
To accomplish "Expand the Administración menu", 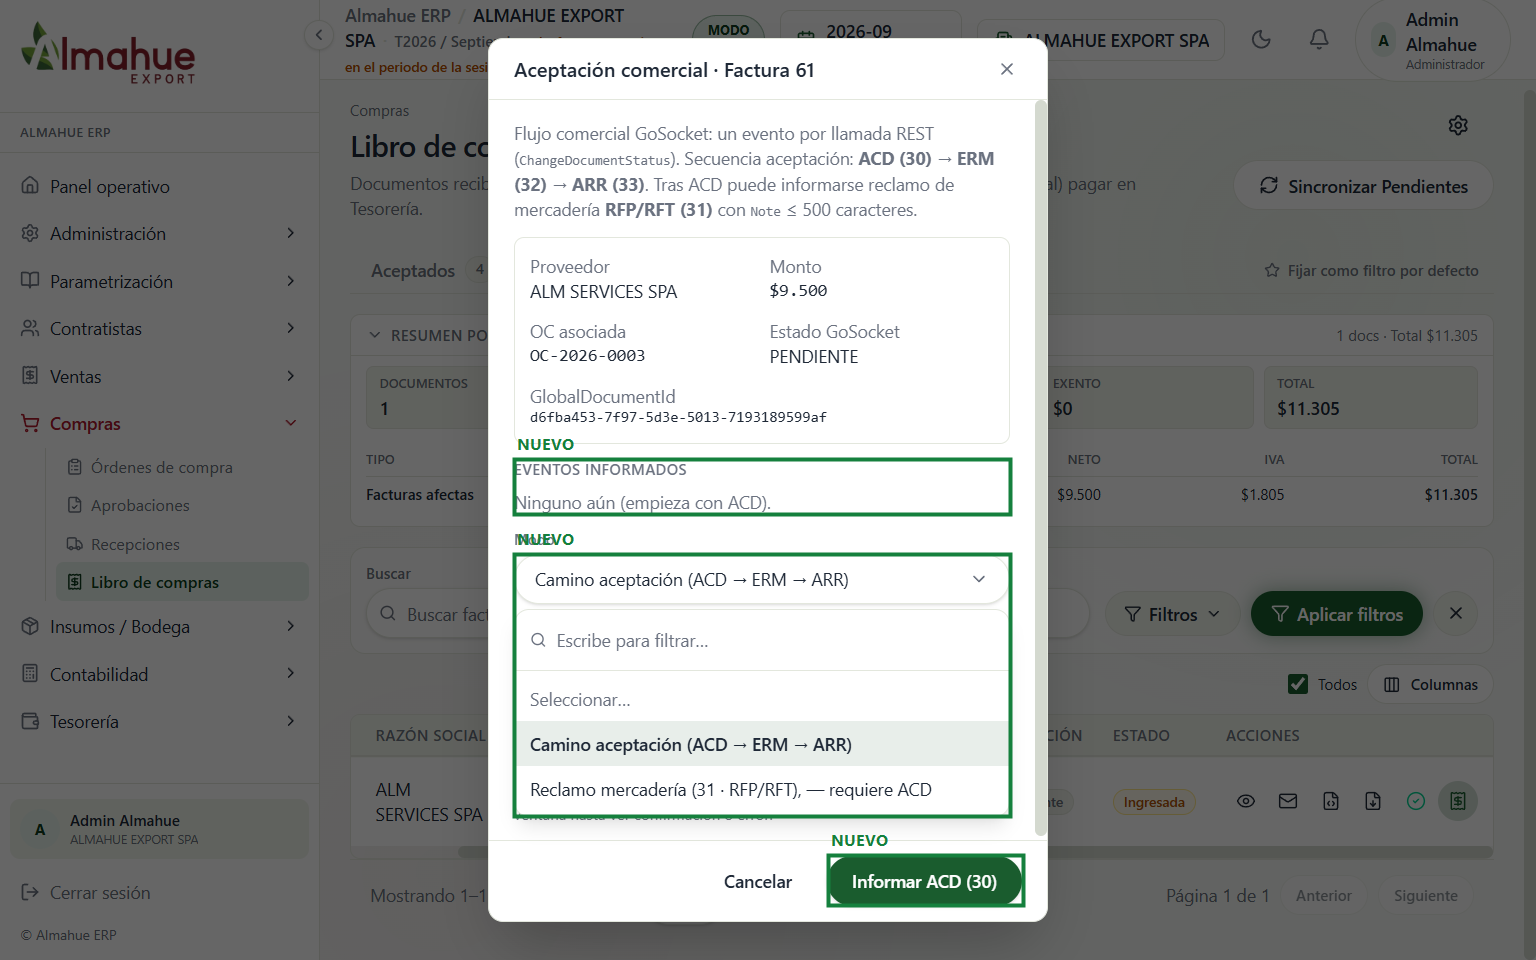I will click(x=160, y=233).
